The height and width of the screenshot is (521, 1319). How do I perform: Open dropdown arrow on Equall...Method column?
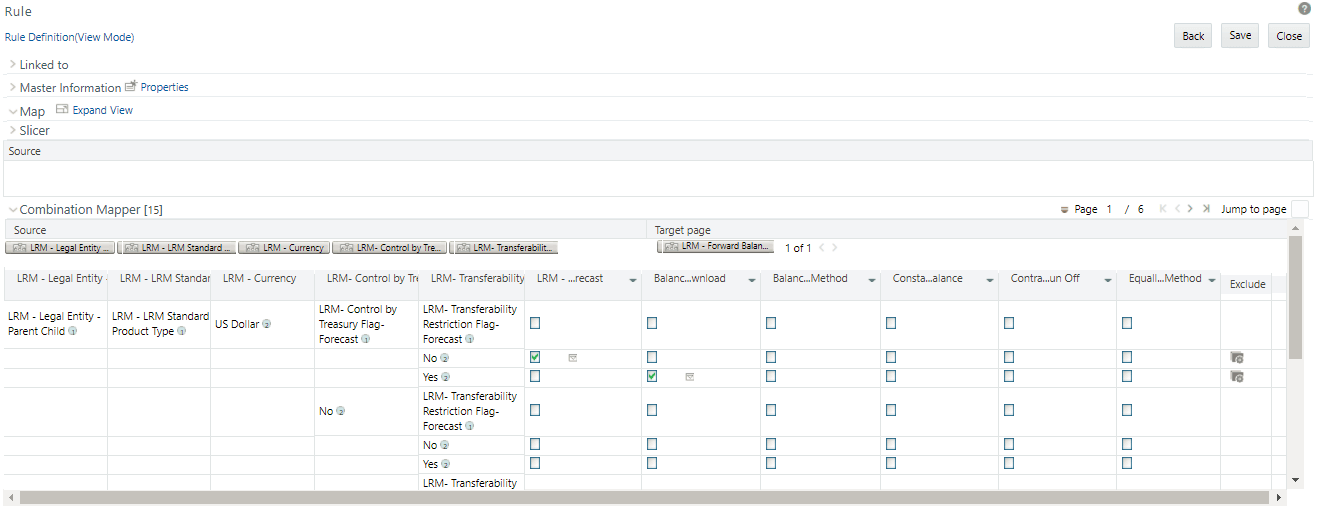pyautogui.click(x=1212, y=280)
